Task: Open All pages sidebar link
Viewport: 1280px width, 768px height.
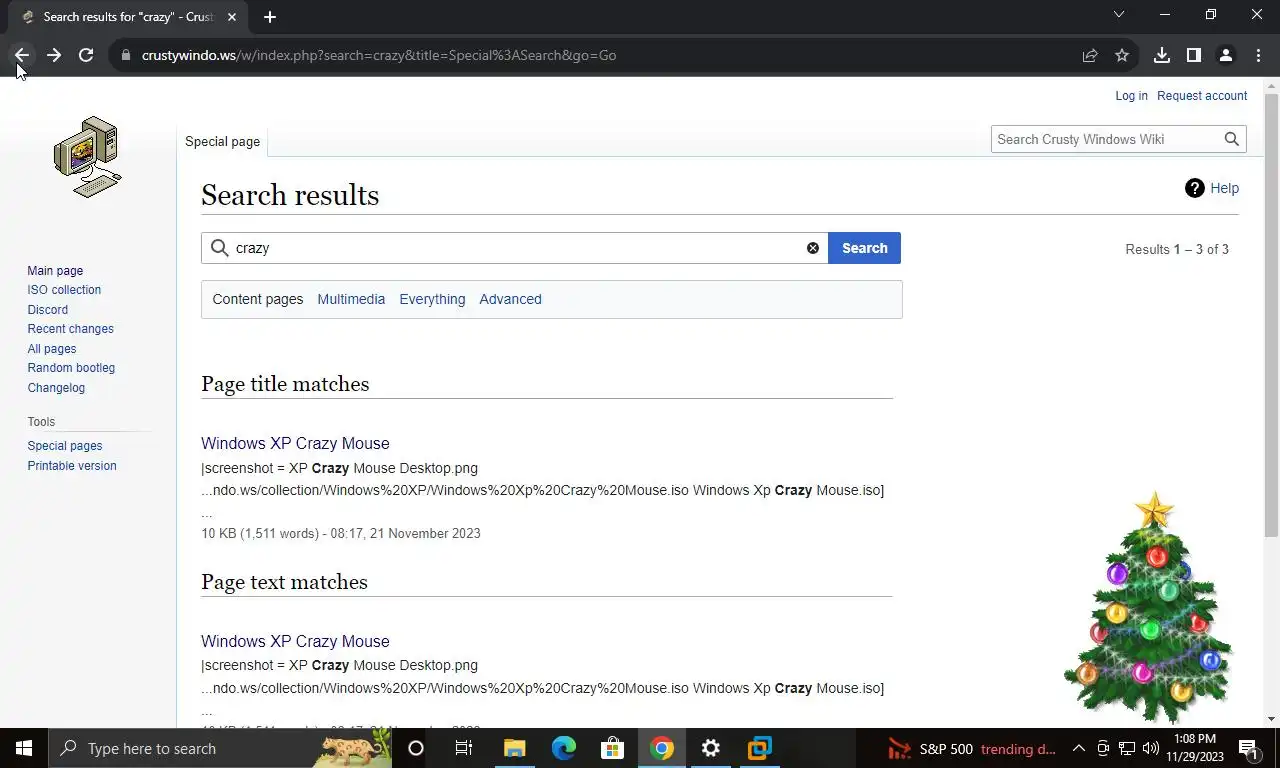Action: click(52, 349)
